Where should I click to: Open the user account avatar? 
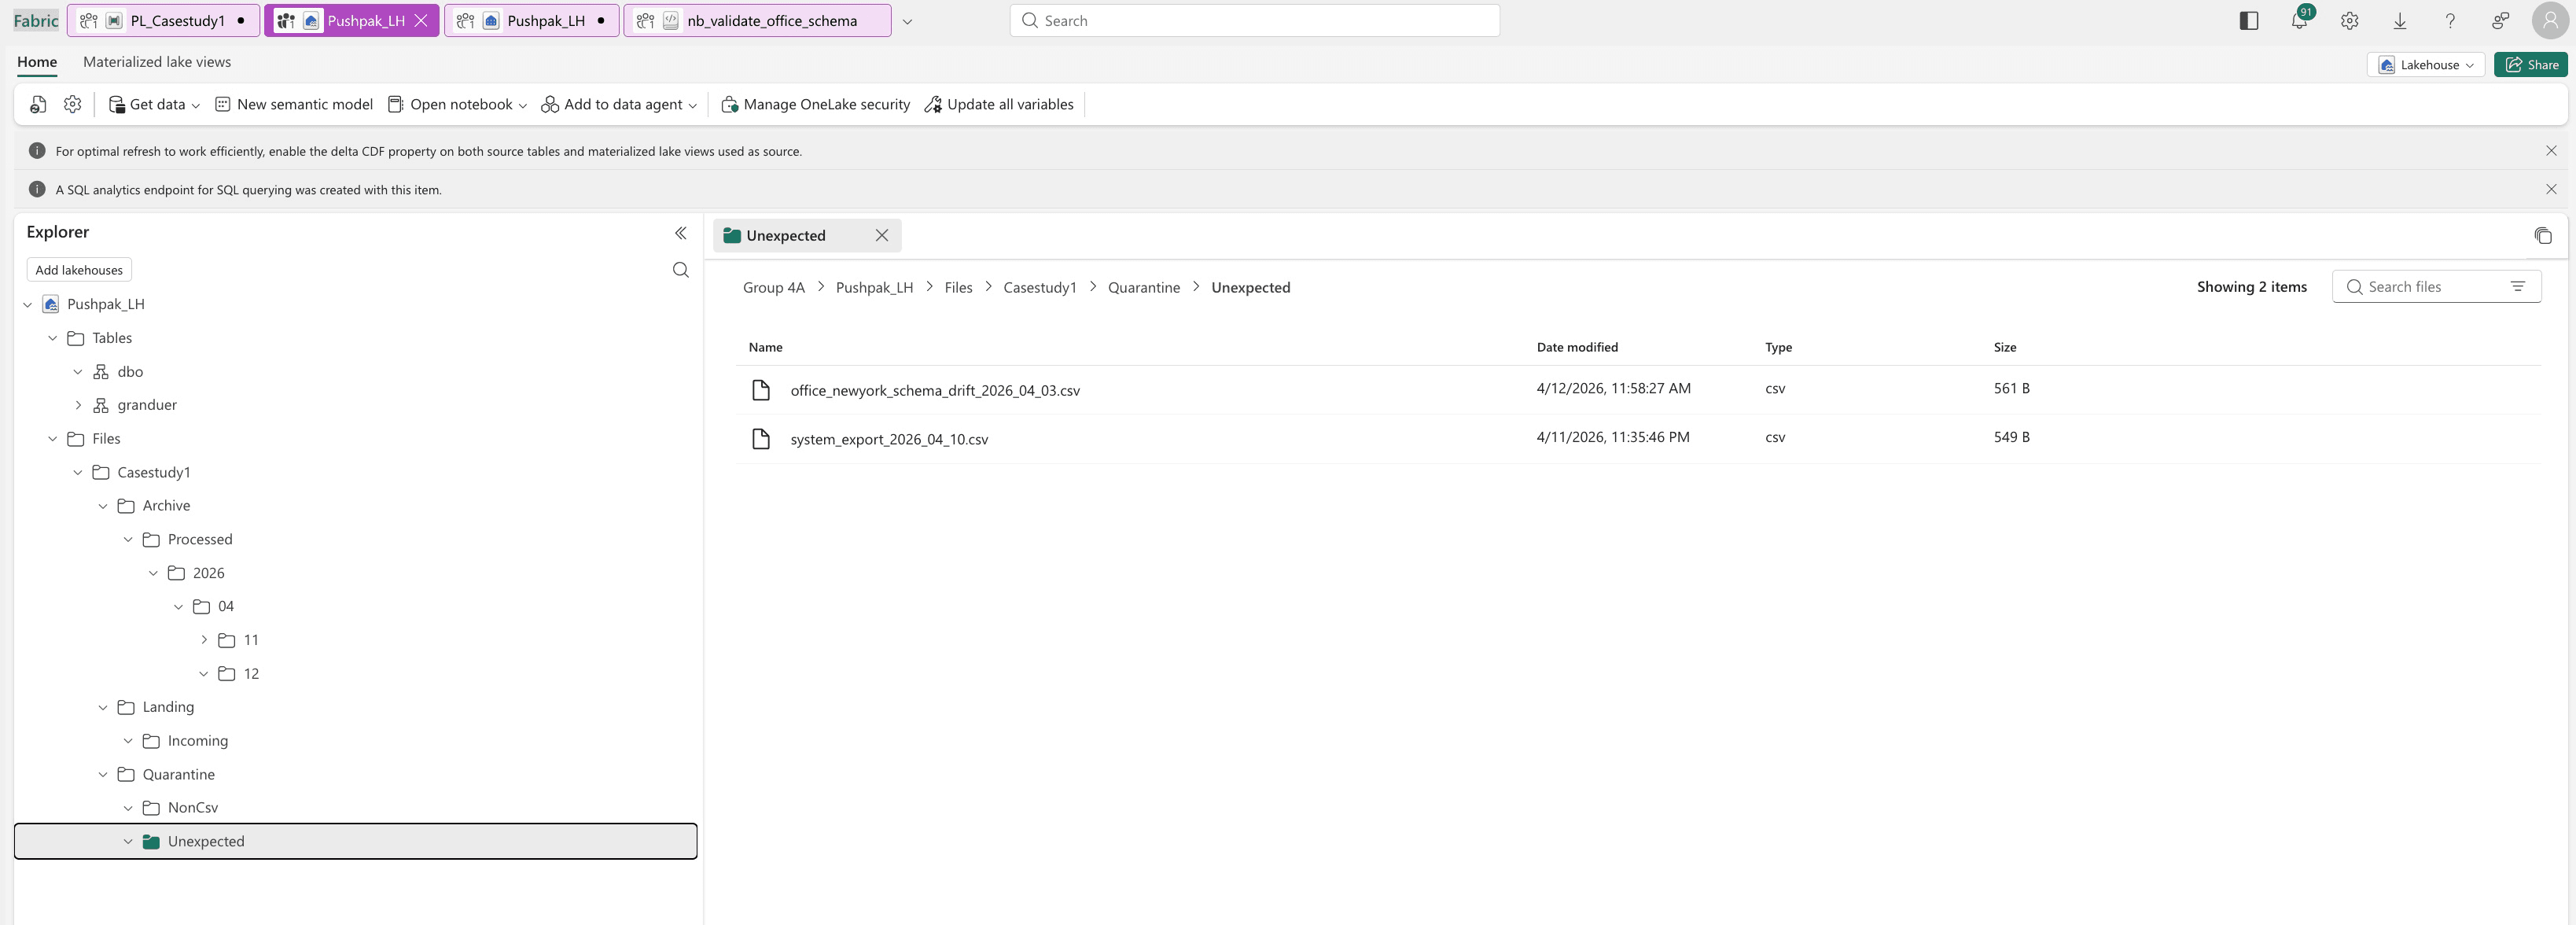point(2550,21)
